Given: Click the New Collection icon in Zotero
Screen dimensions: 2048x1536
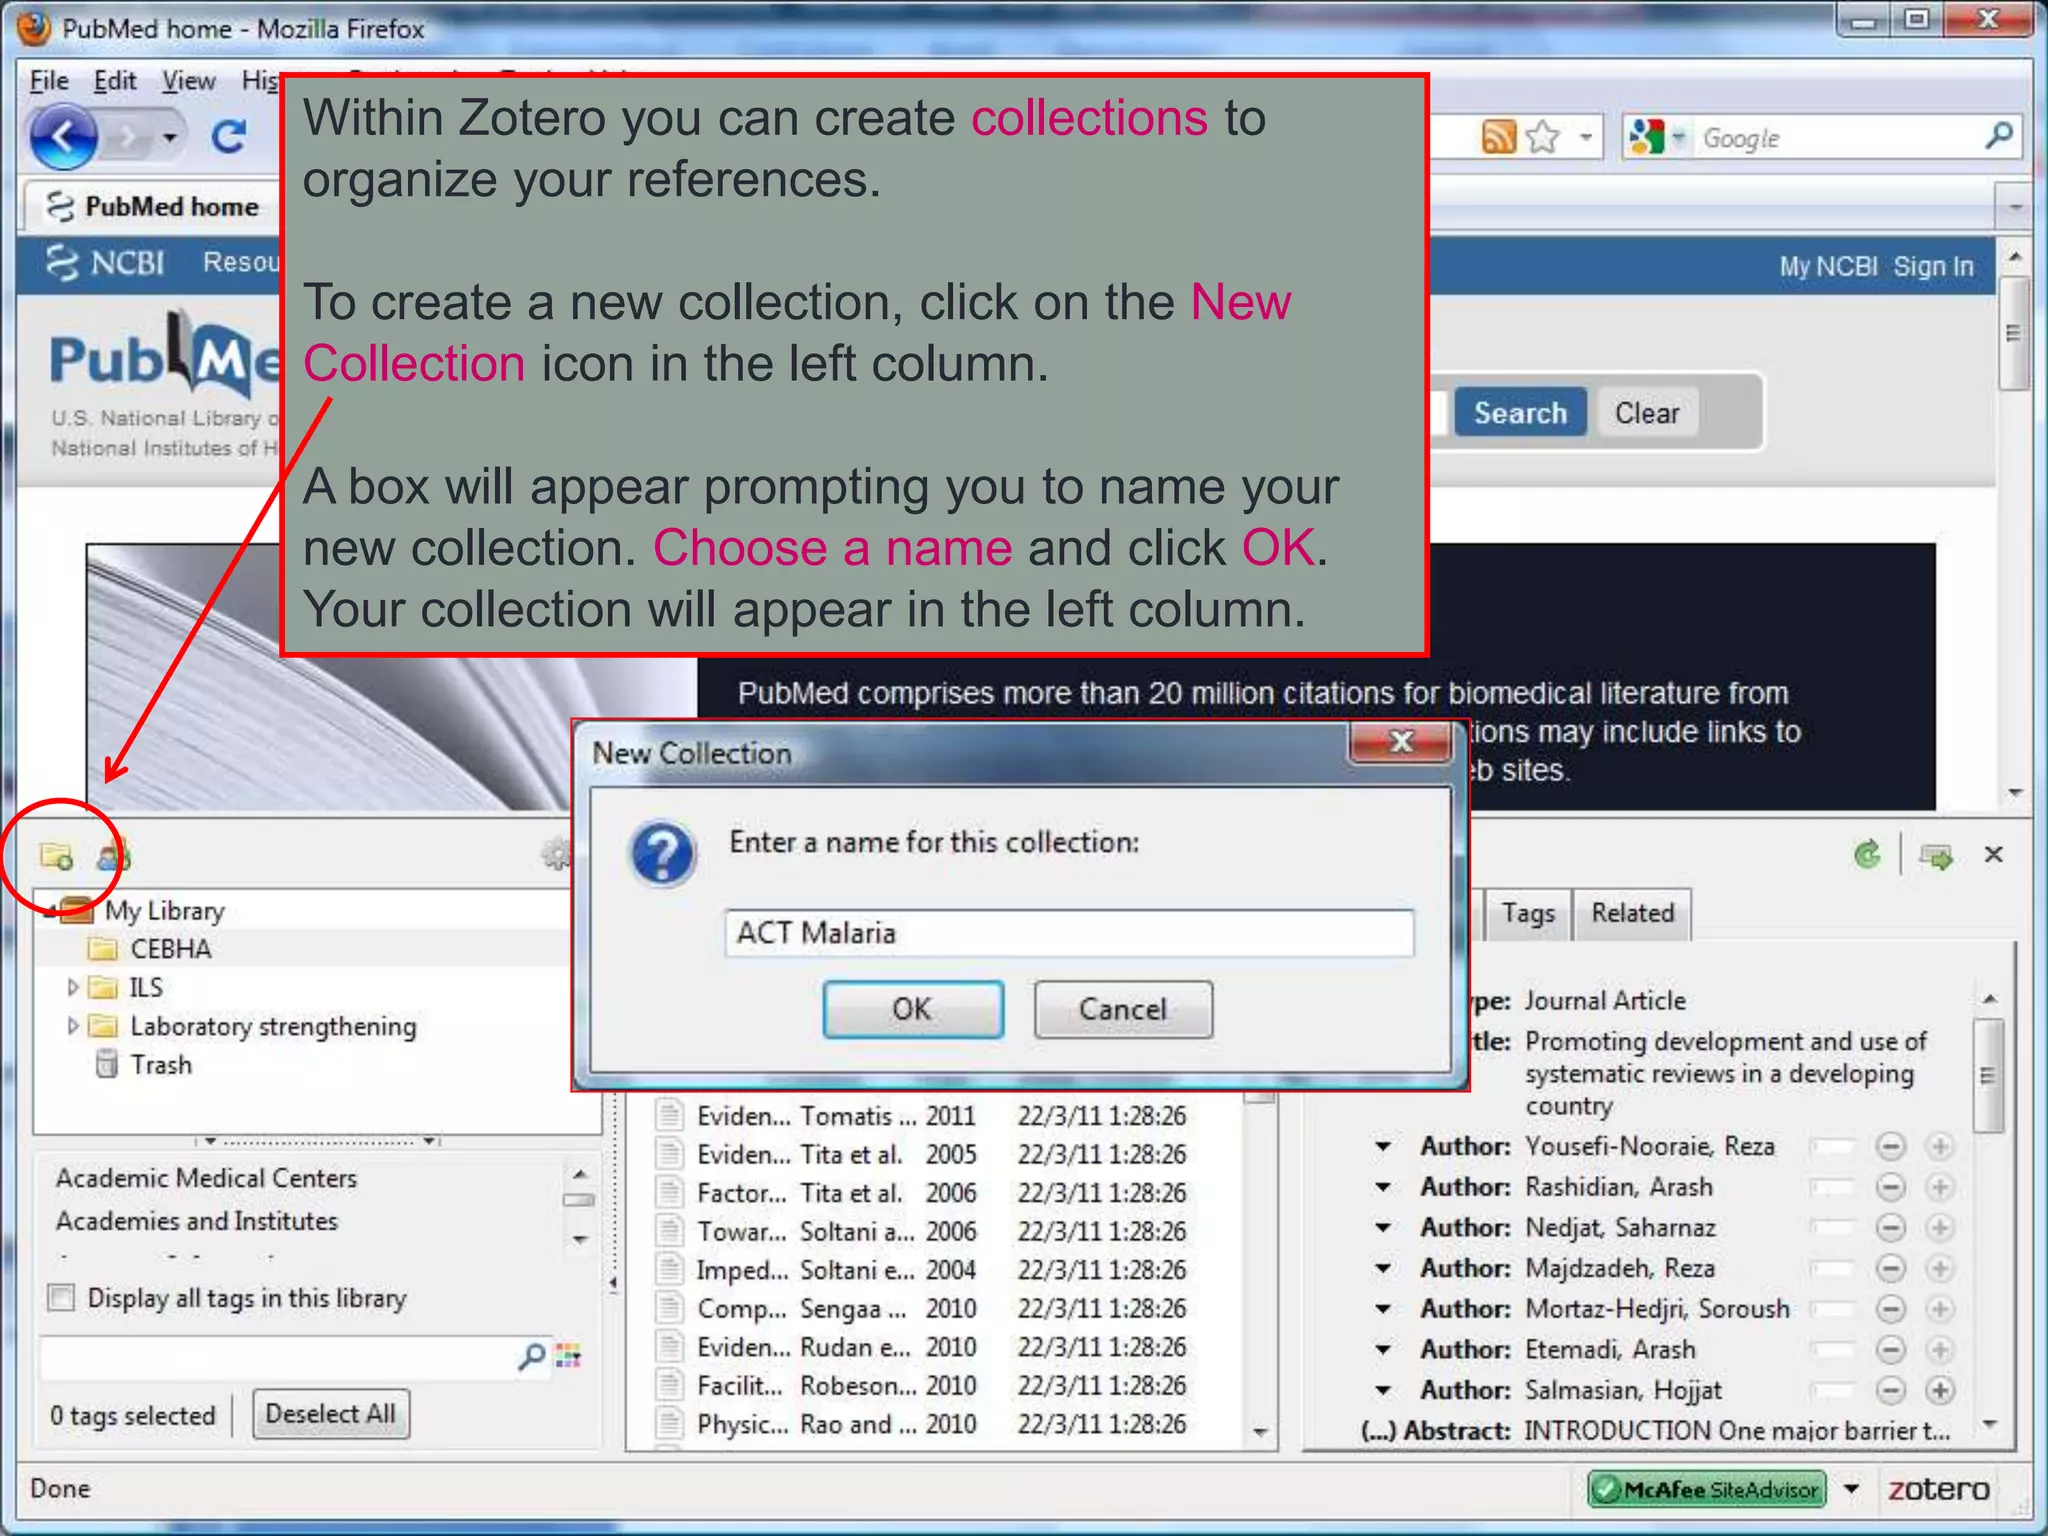Looking at the screenshot, I should pyautogui.click(x=56, y=857).
